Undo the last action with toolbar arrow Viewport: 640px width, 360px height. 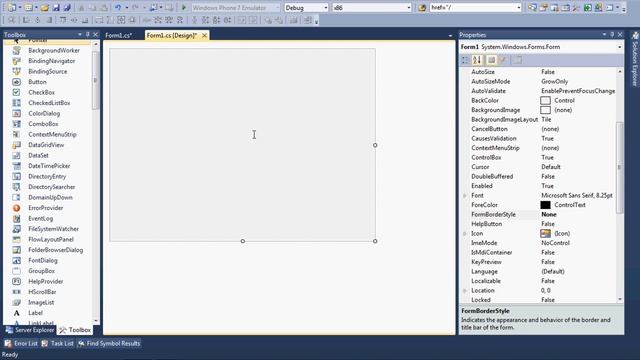(x=118, y=8)
